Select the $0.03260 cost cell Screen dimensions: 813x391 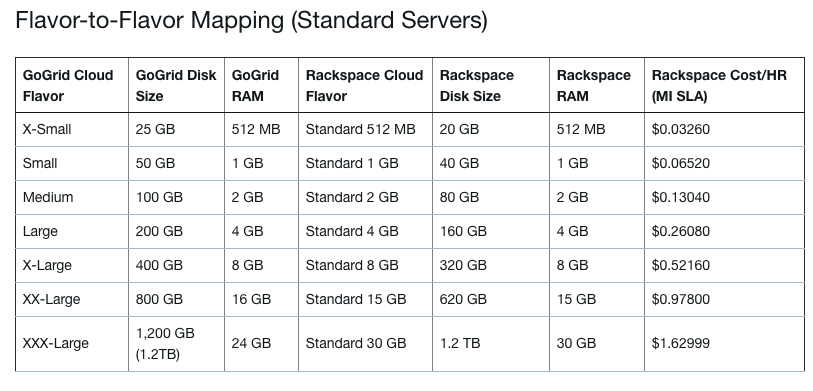point(724,130)
